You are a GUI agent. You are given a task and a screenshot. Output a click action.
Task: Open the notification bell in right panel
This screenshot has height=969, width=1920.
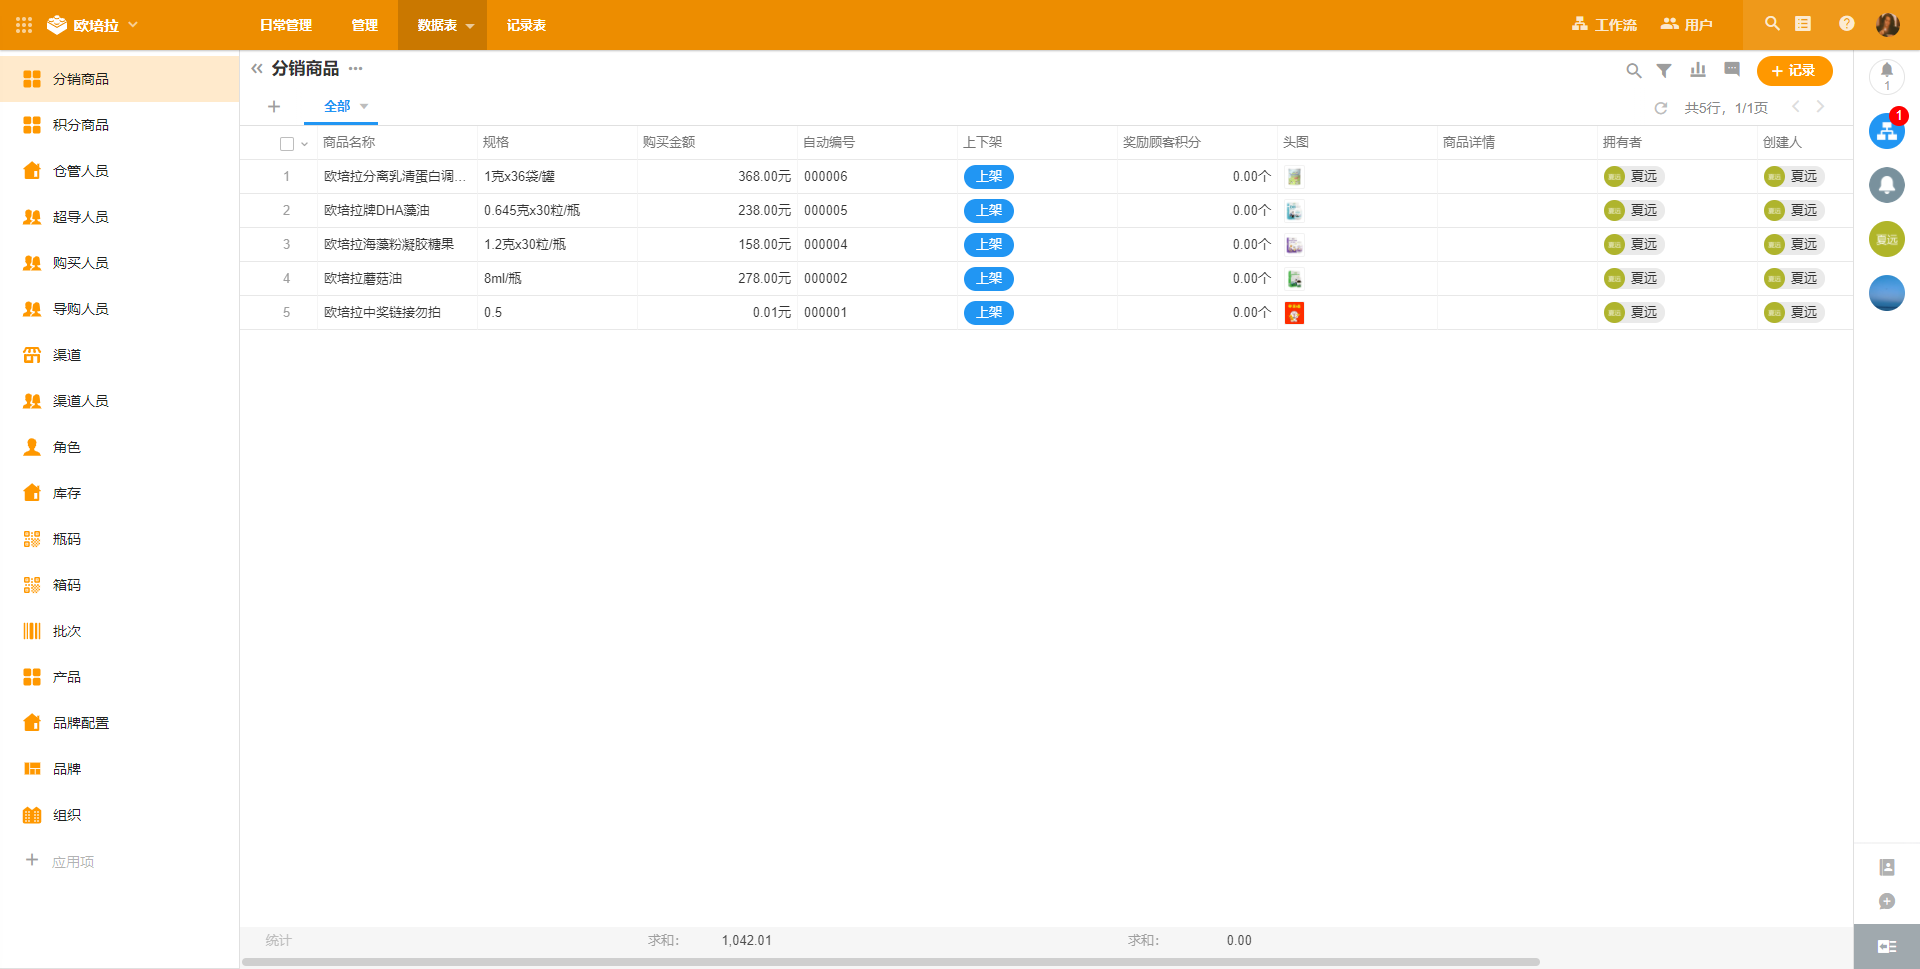(x=1886, y=73)
